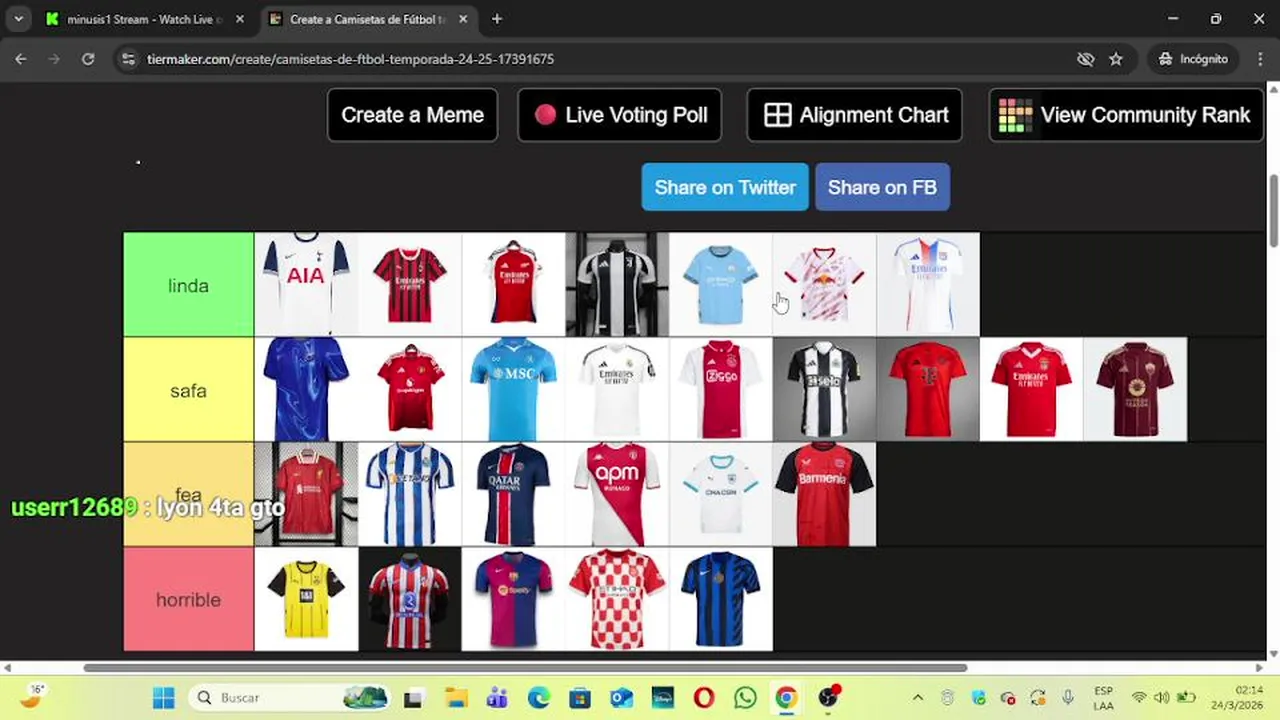The height and width of the screenshot is (720, 1280).
Task: Open Chrome's three-dot menu
Action: [1260, 59]
